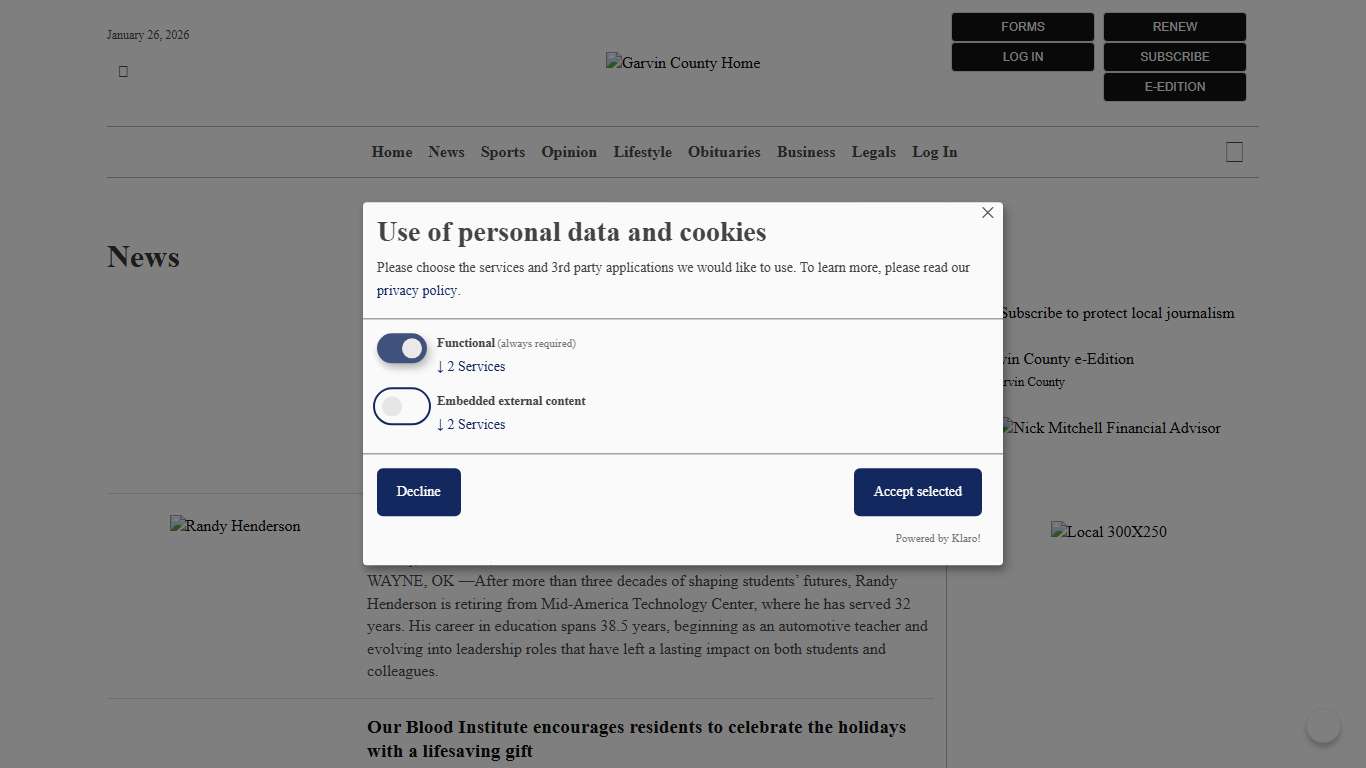Open the Randy Henderson article image
The height and width of the screenshot is (768, 1366).
(235, 526)
